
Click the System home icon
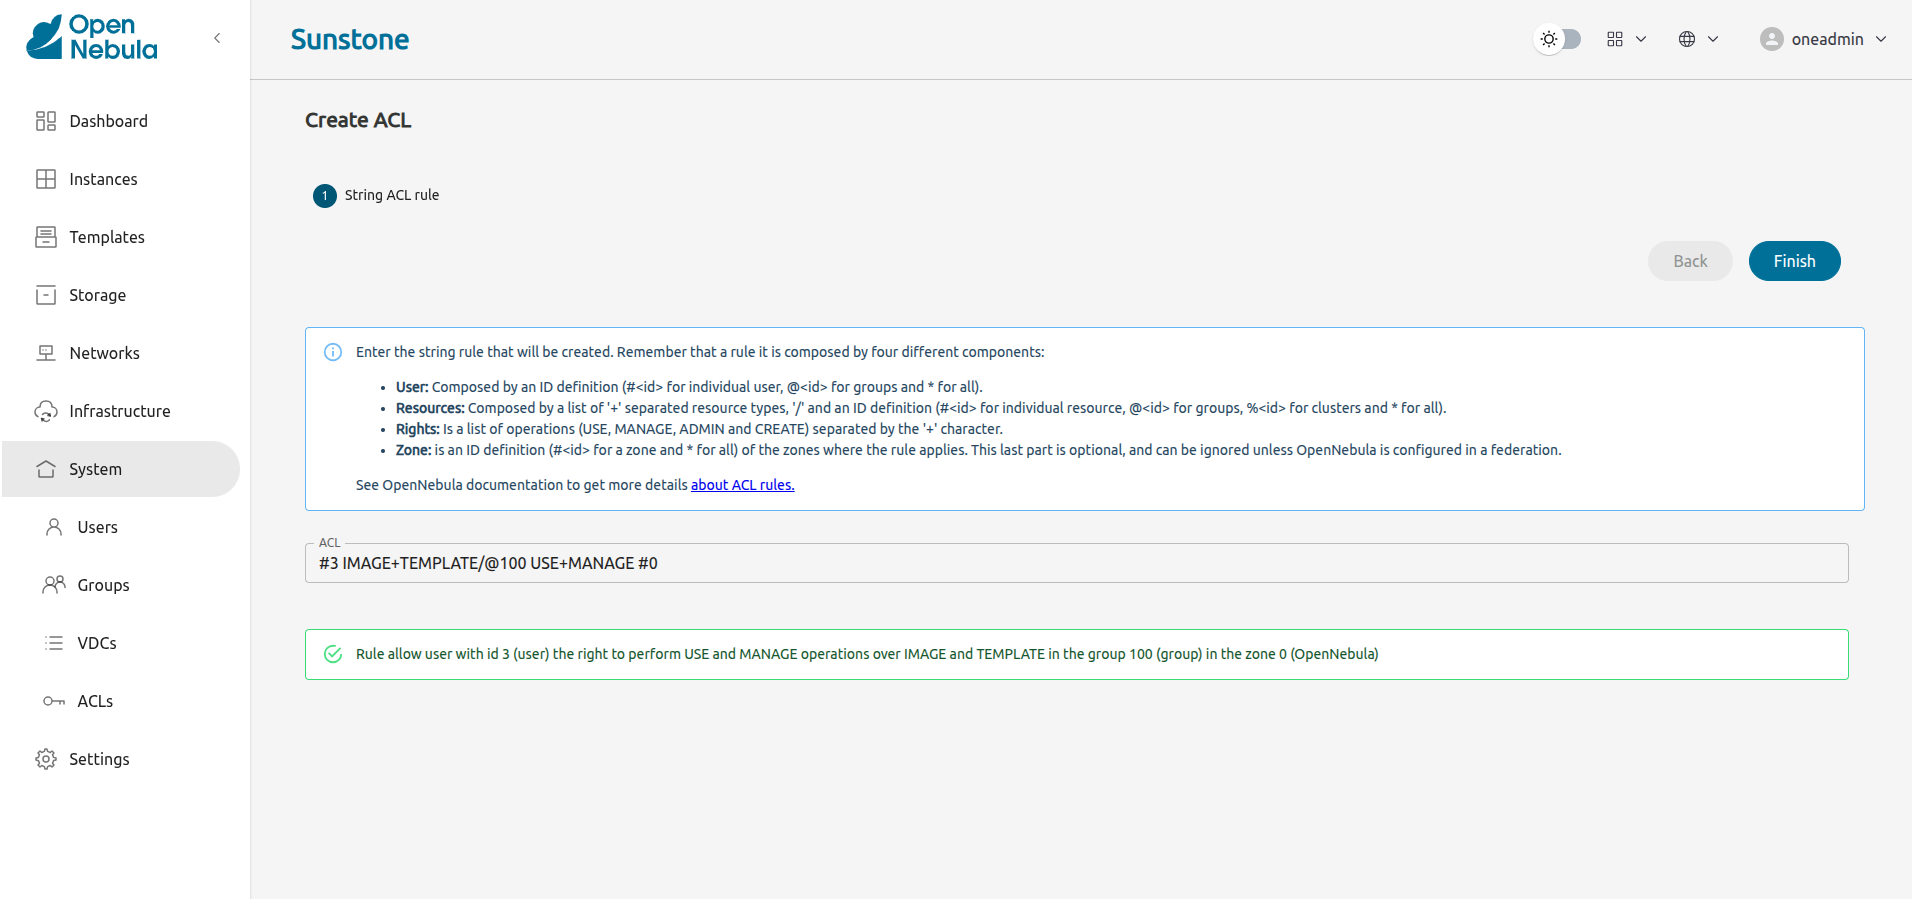pos(46,469)
